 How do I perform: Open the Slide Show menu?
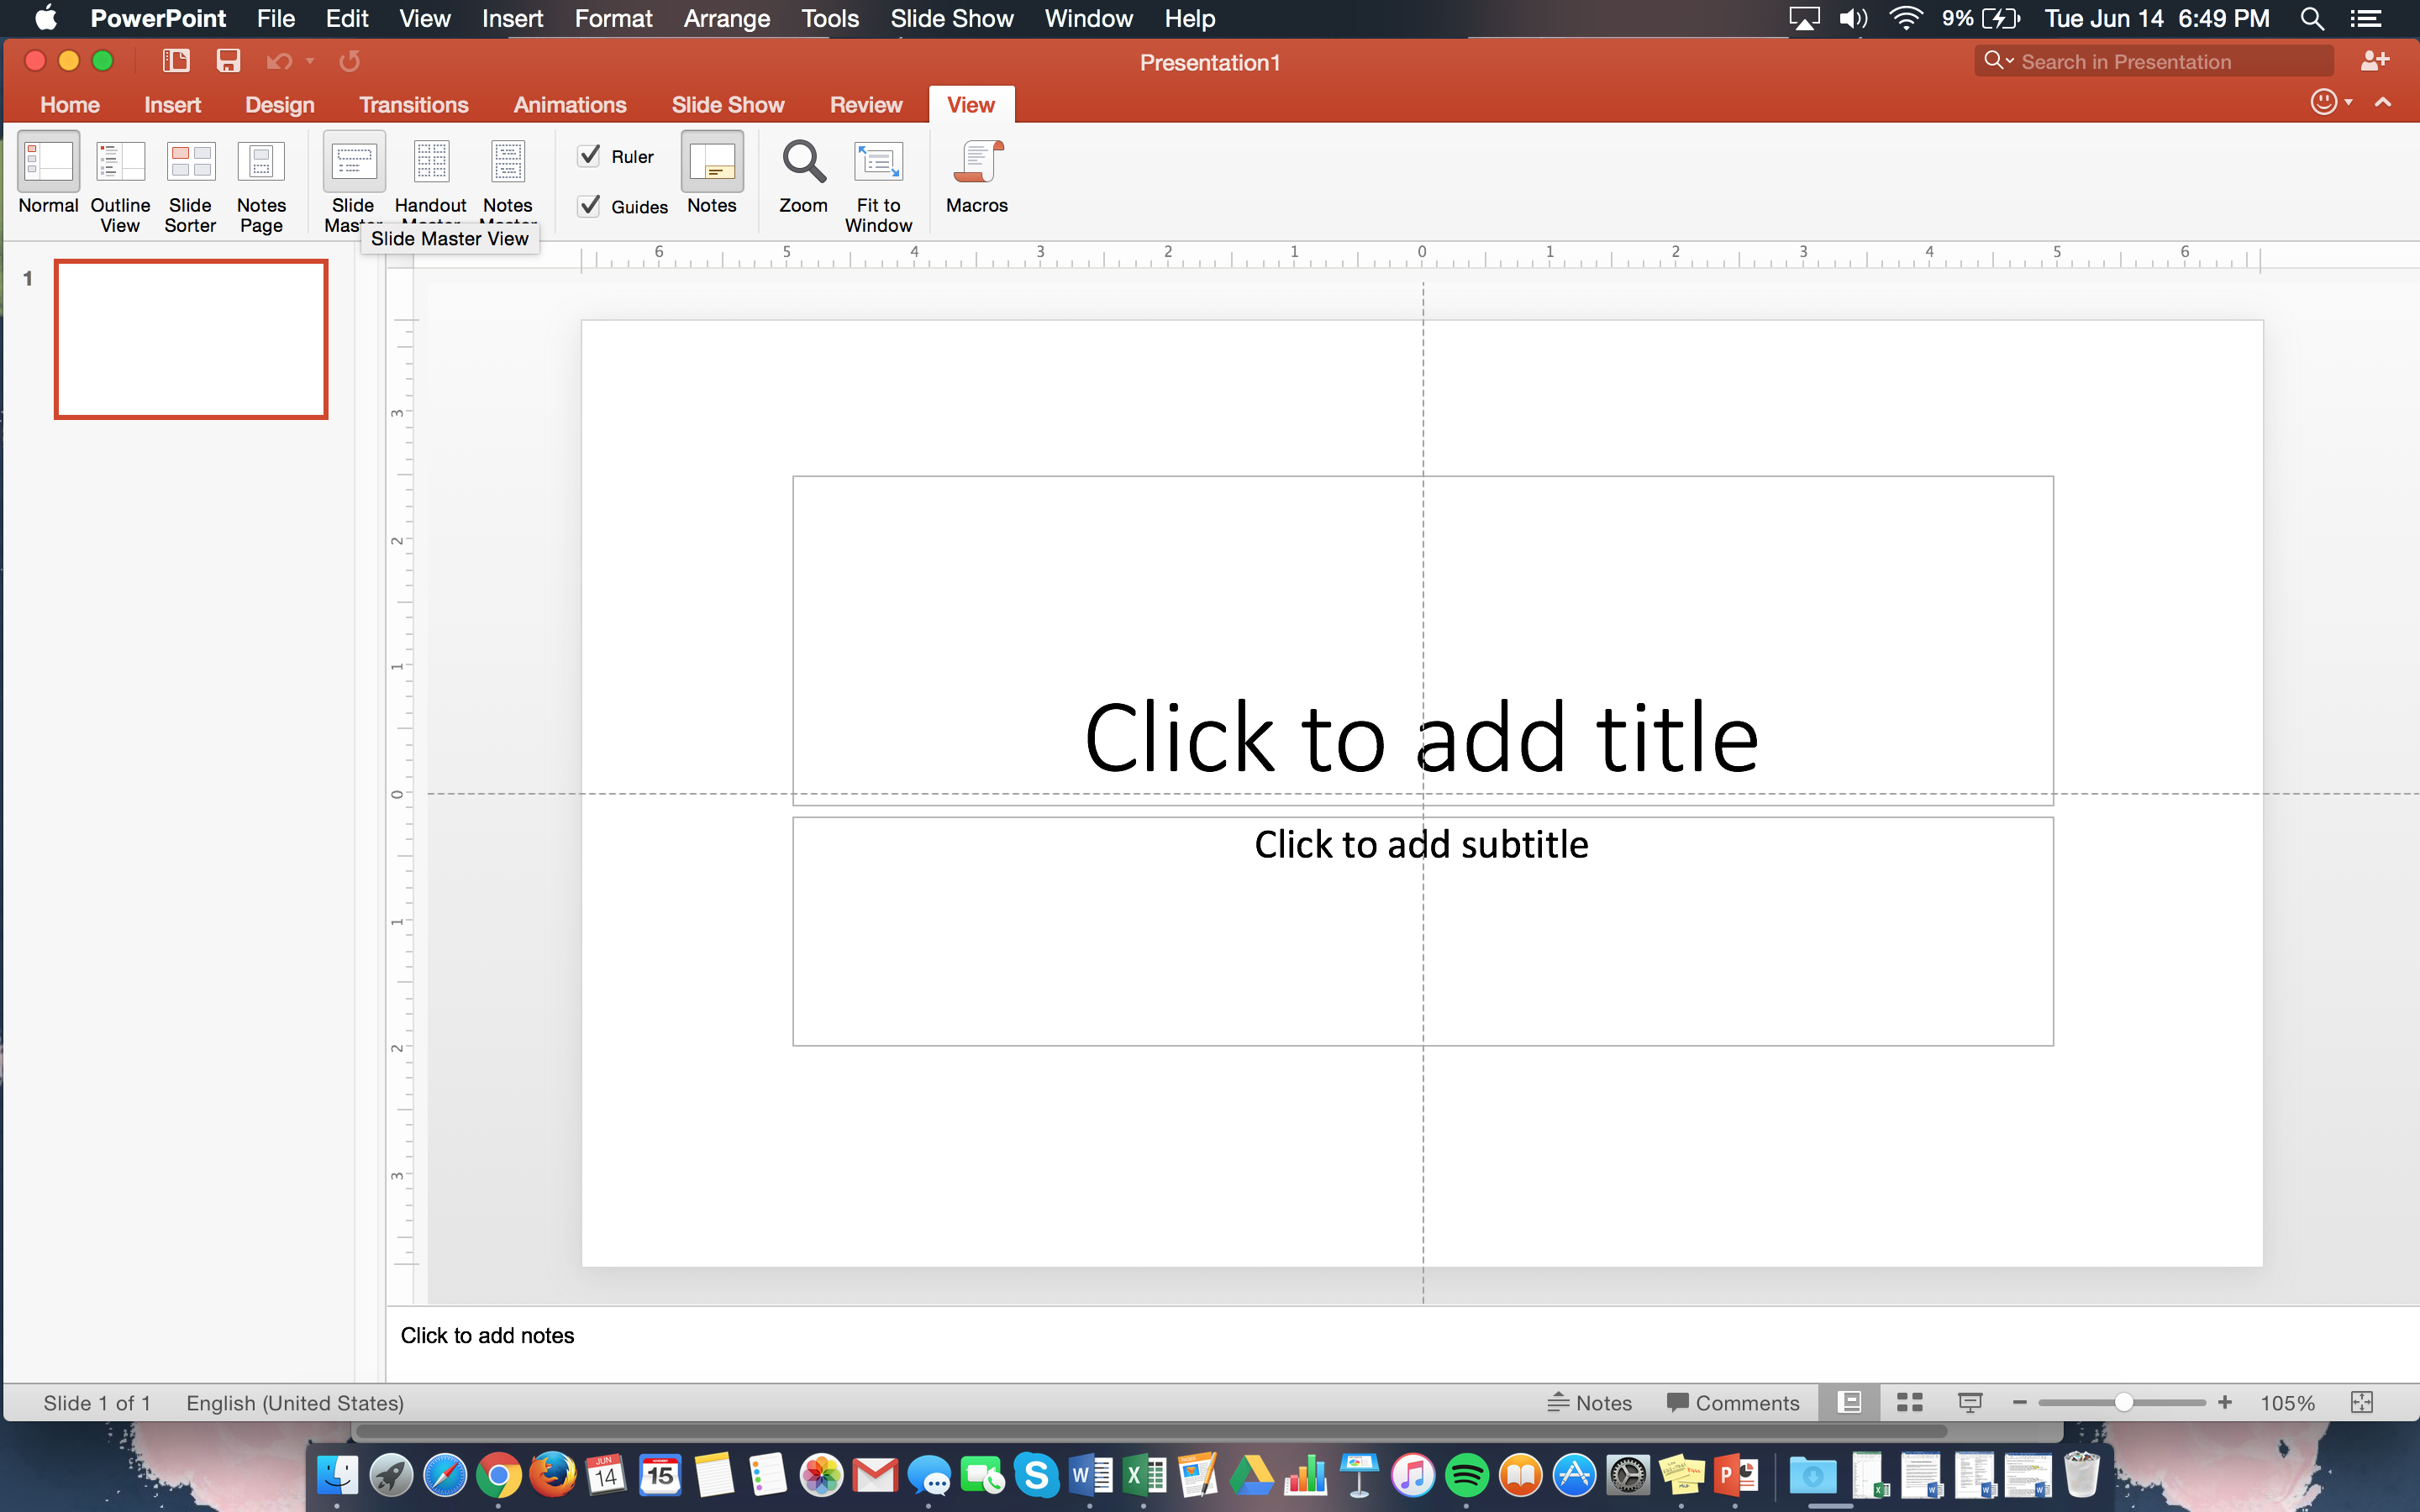coord(950,19)
